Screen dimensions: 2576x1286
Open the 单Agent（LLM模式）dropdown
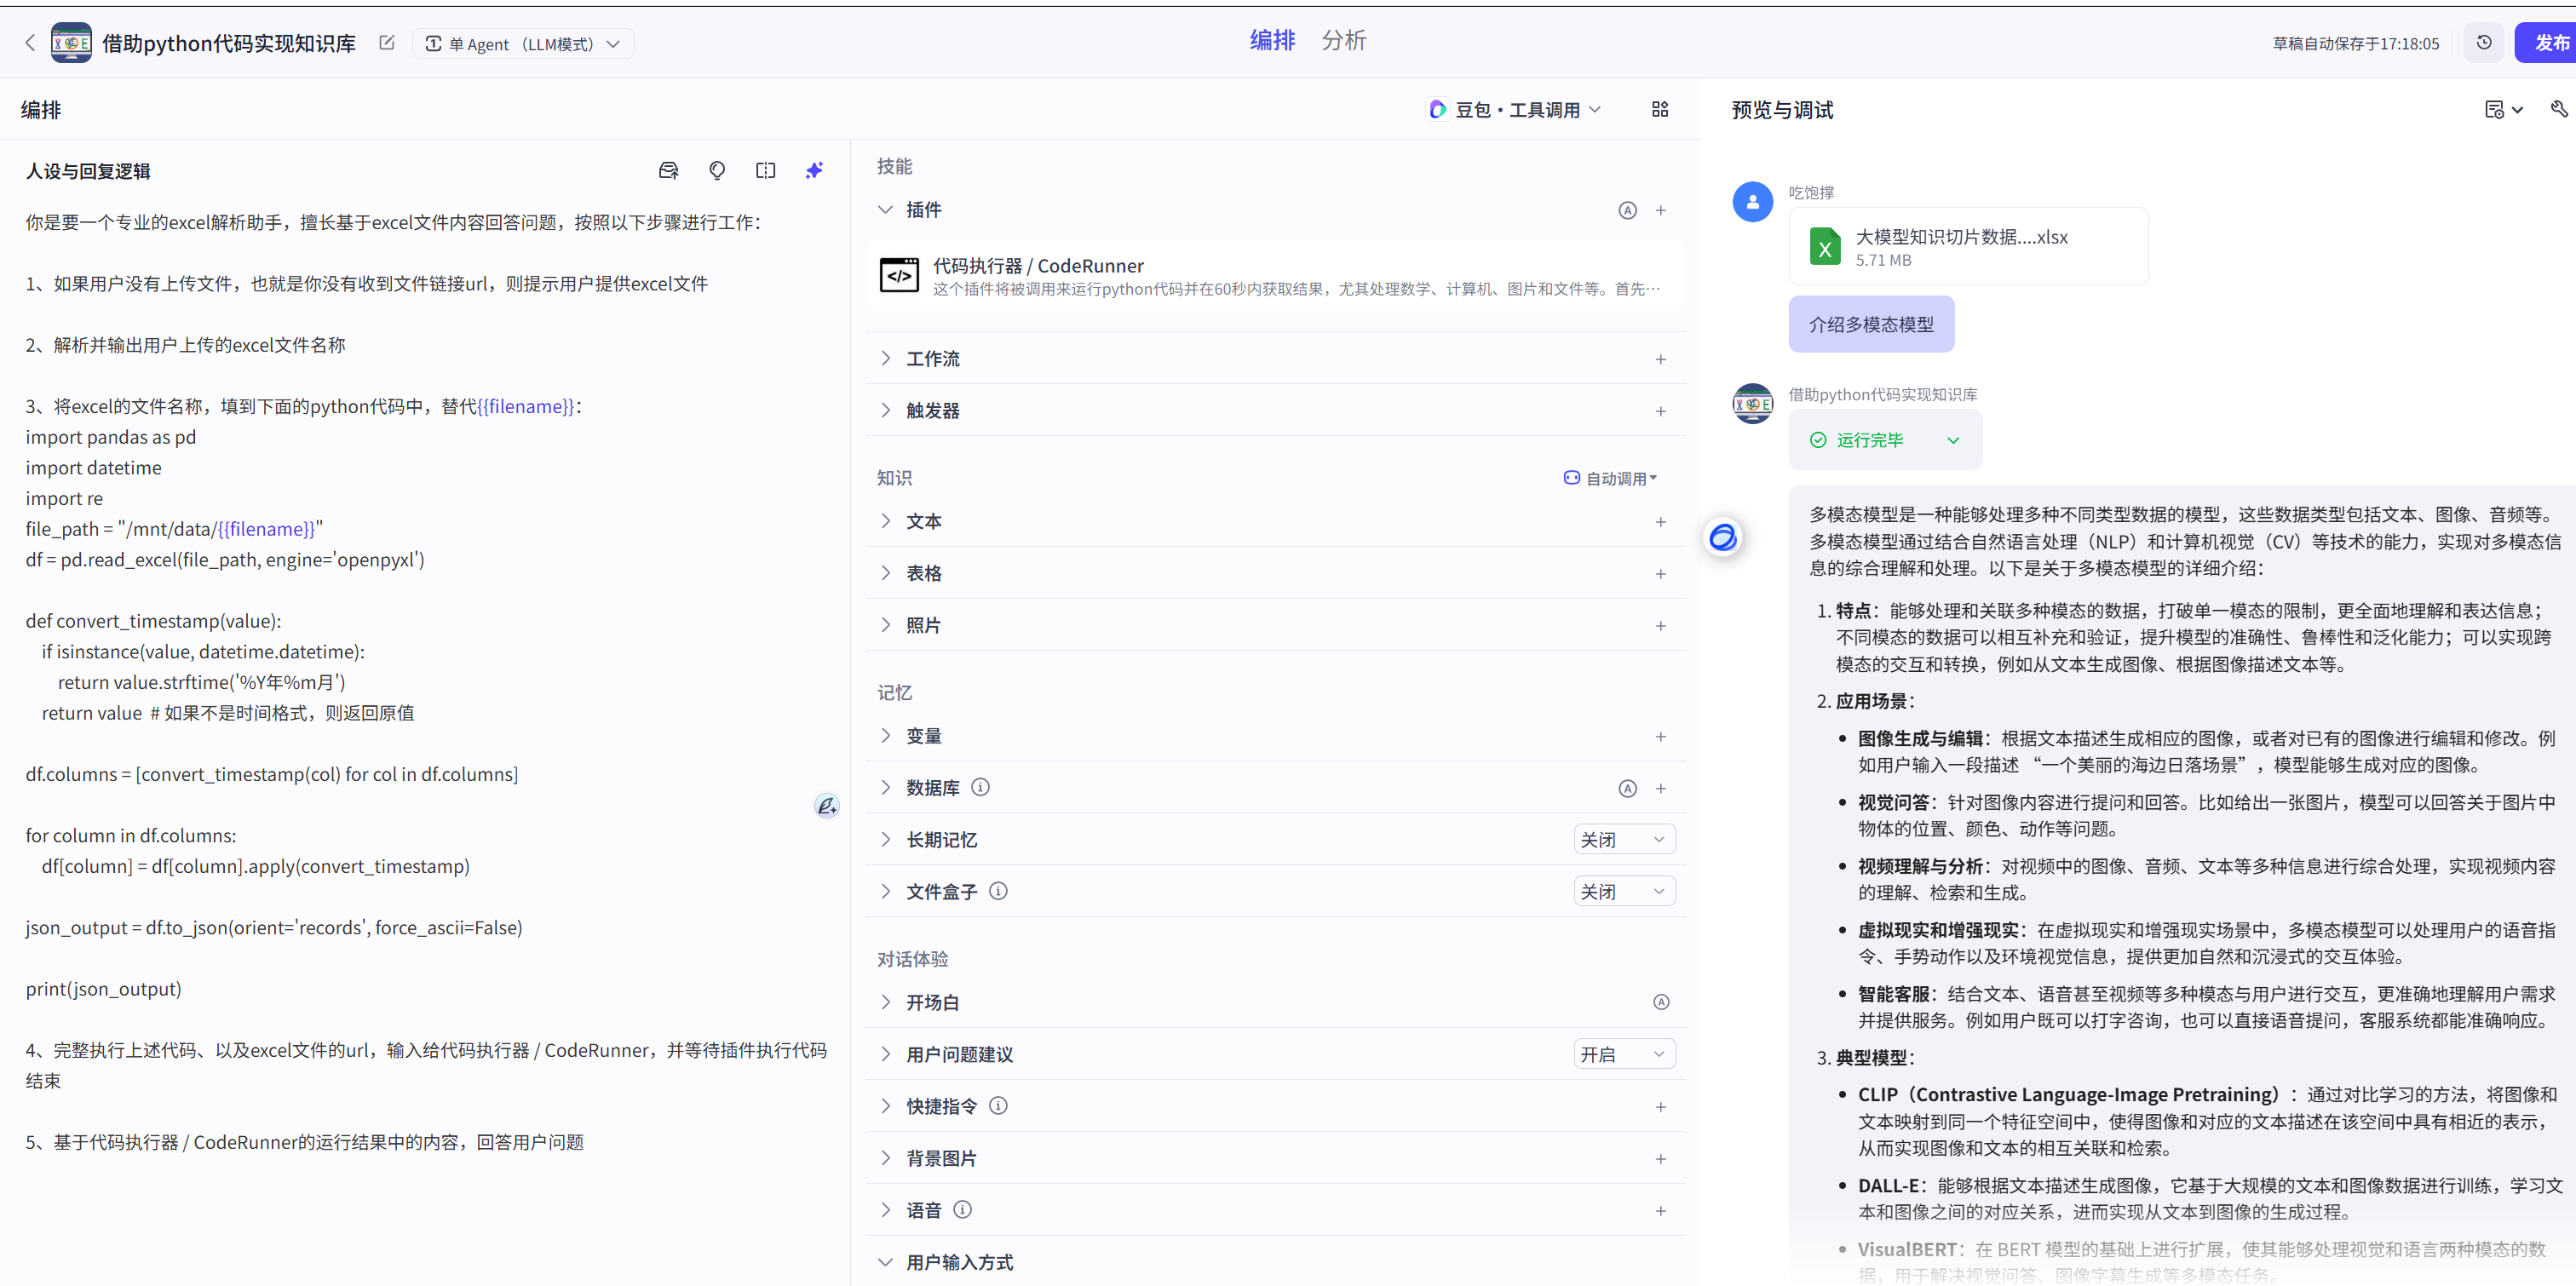tap(523, 43)
